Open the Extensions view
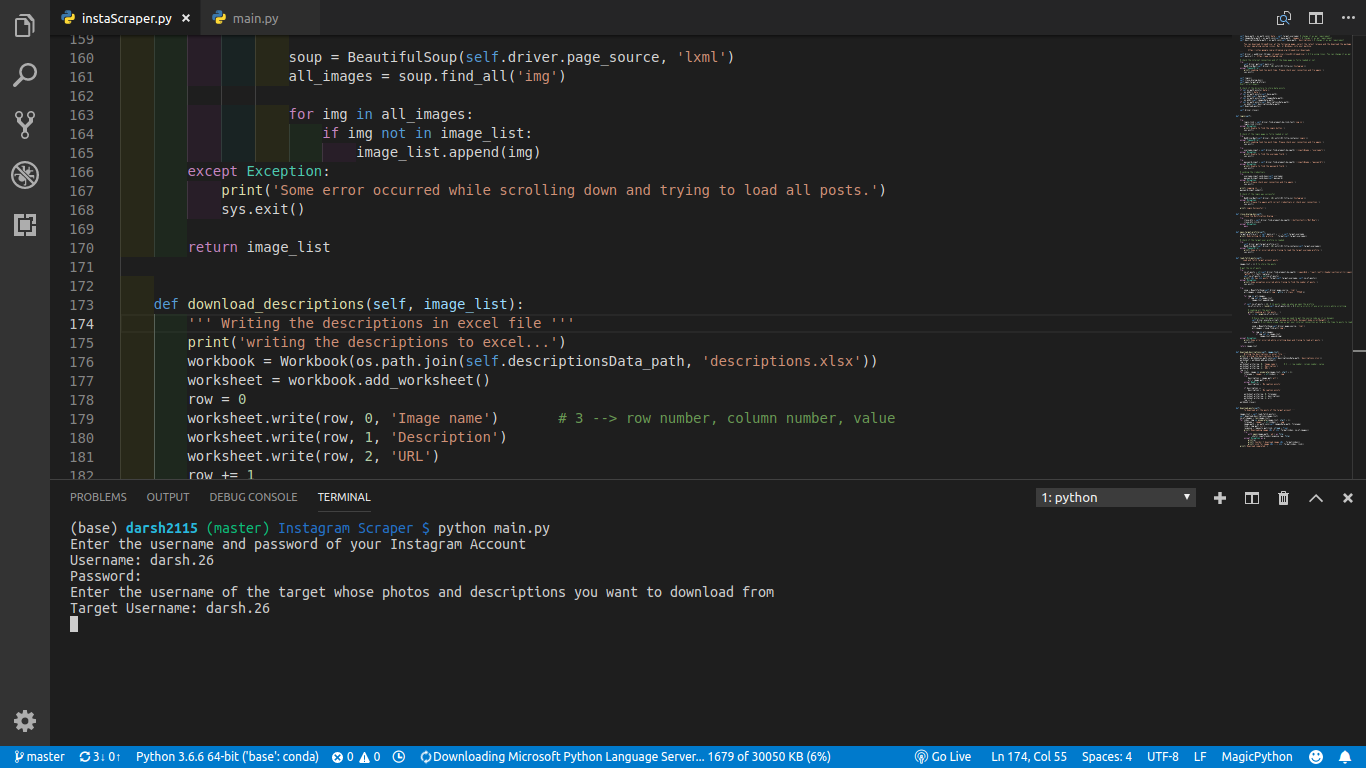1366x768 pixels. point(24,225)
